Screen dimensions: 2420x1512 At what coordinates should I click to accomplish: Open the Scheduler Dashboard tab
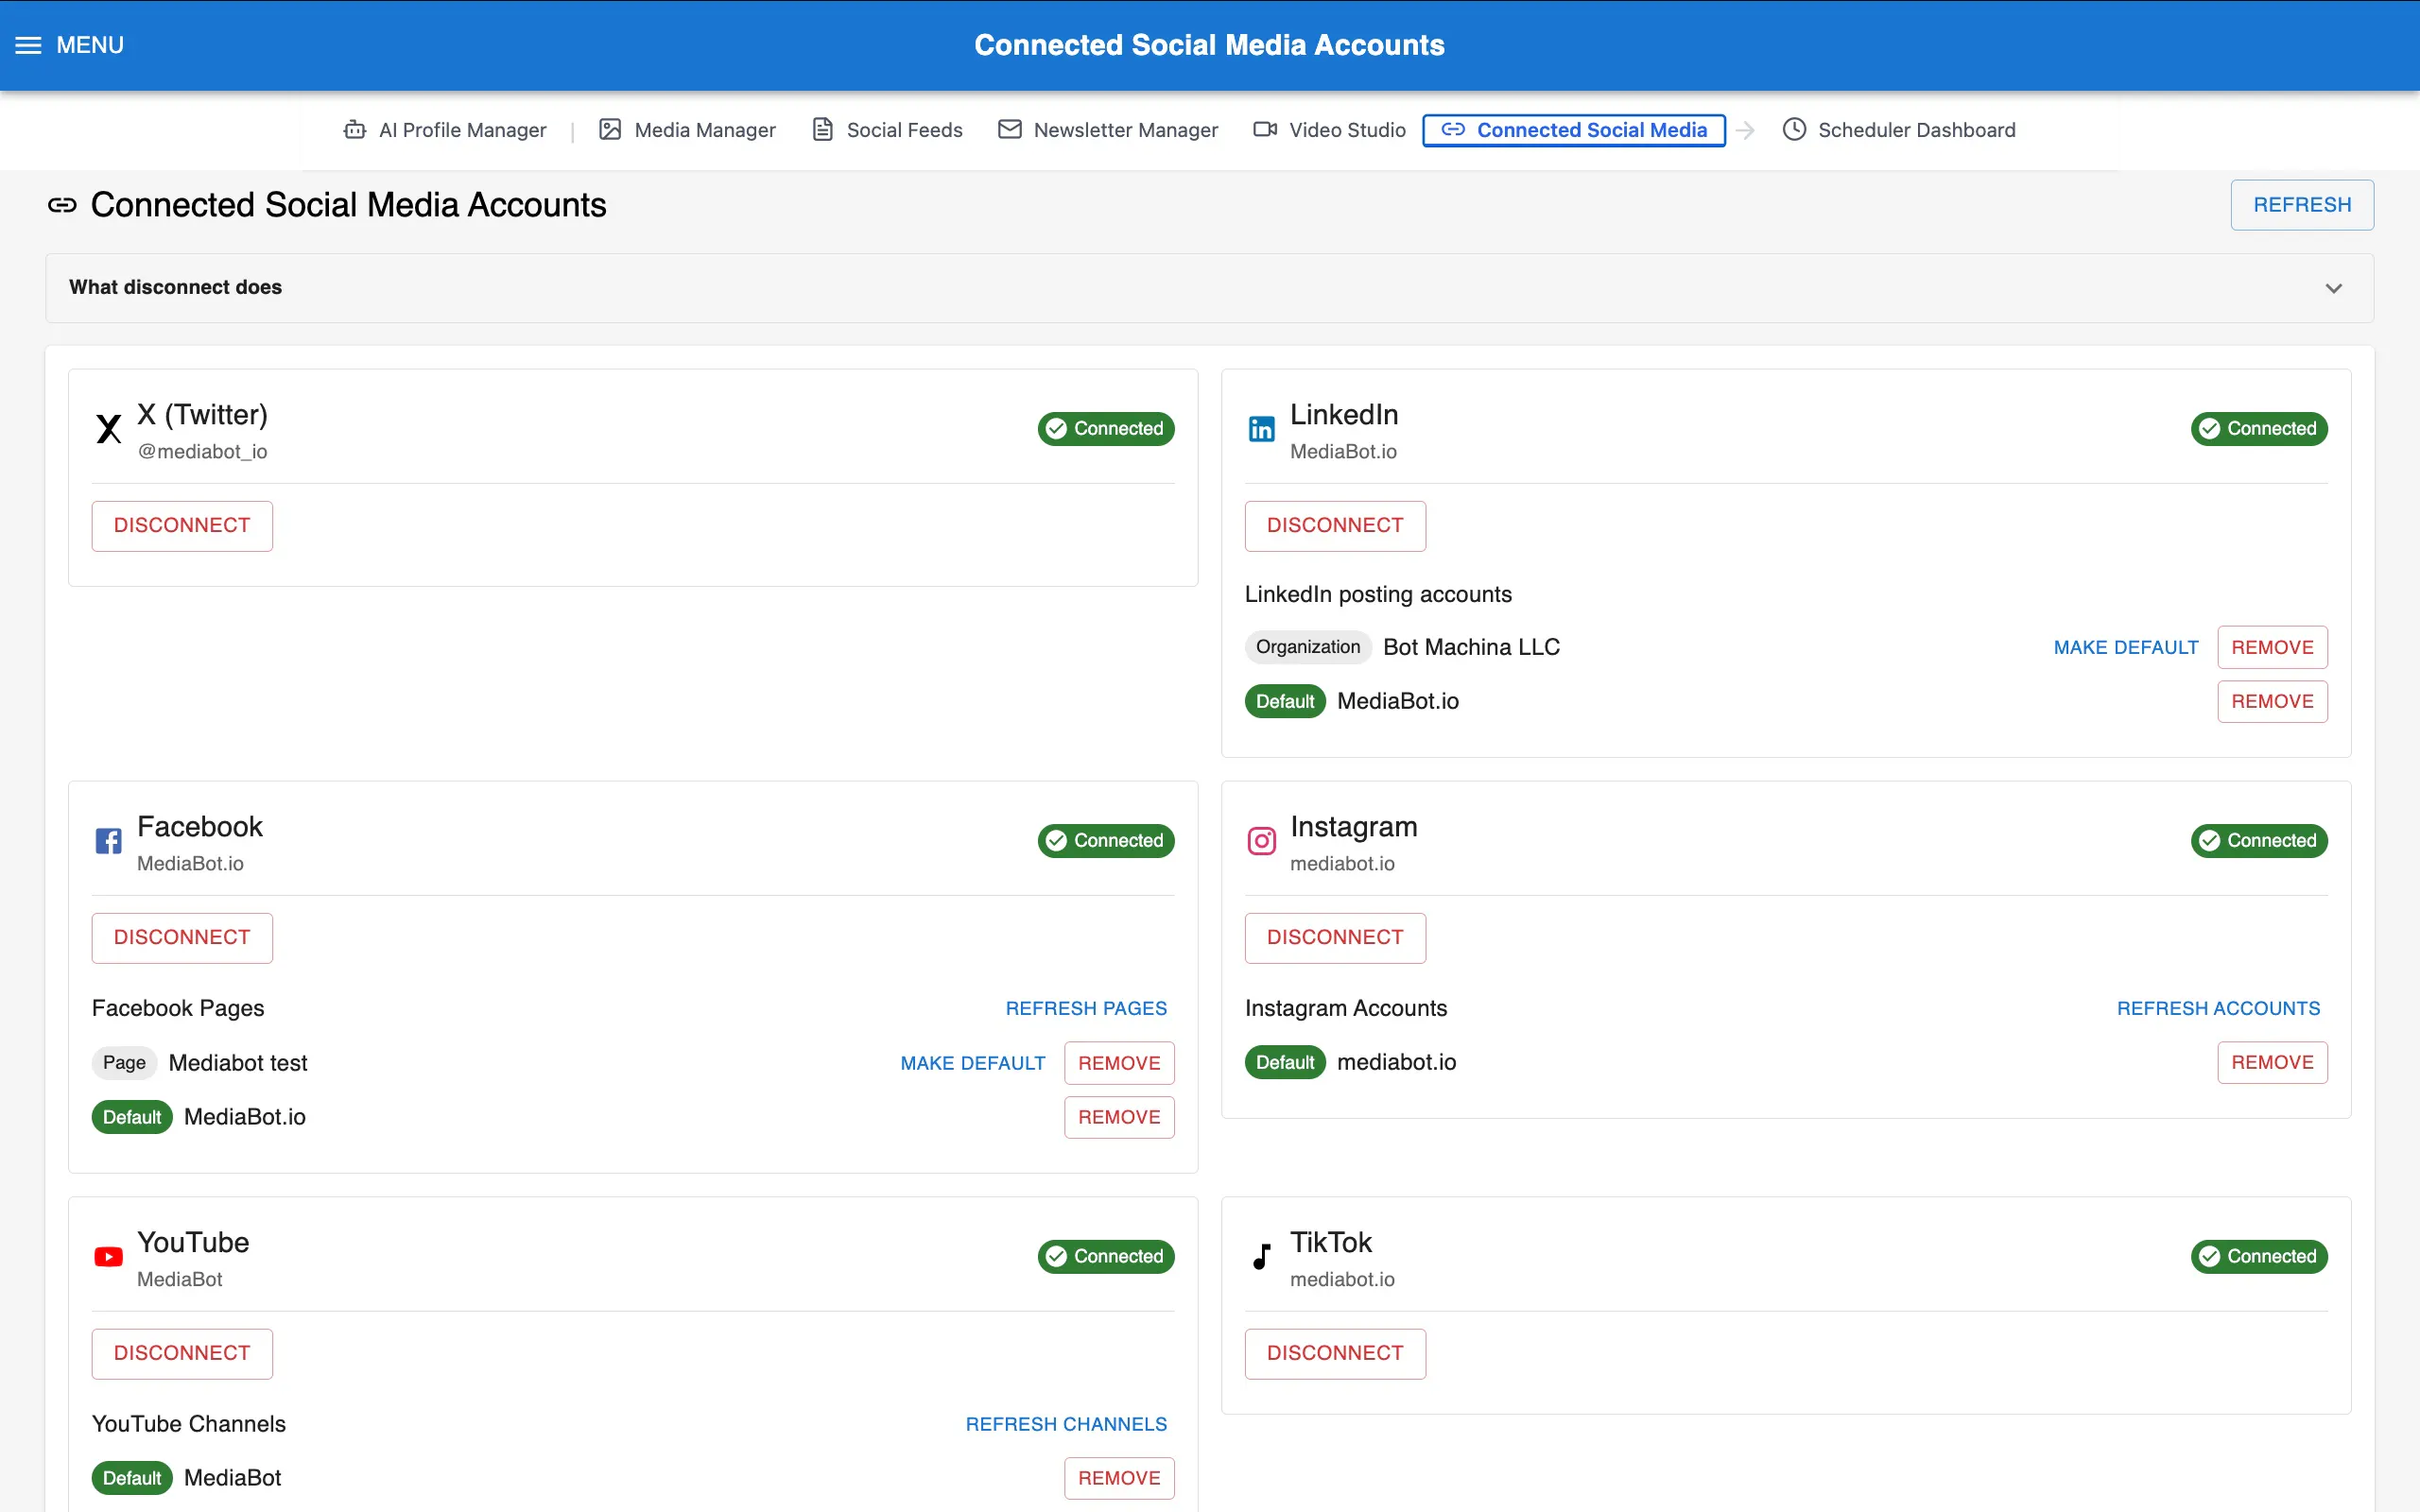coord(1898,130)
